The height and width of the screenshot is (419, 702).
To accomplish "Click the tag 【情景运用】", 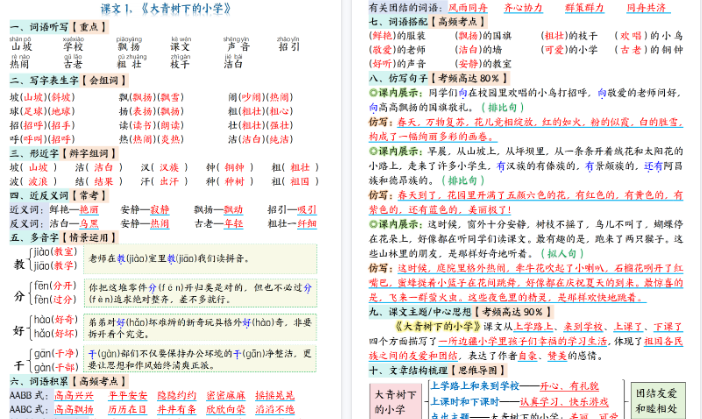I will point(89,238).
